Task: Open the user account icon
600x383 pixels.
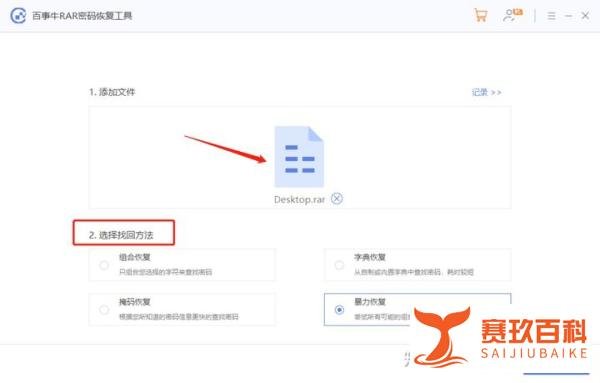Action: pyautogui.click(x=512, y=15)
